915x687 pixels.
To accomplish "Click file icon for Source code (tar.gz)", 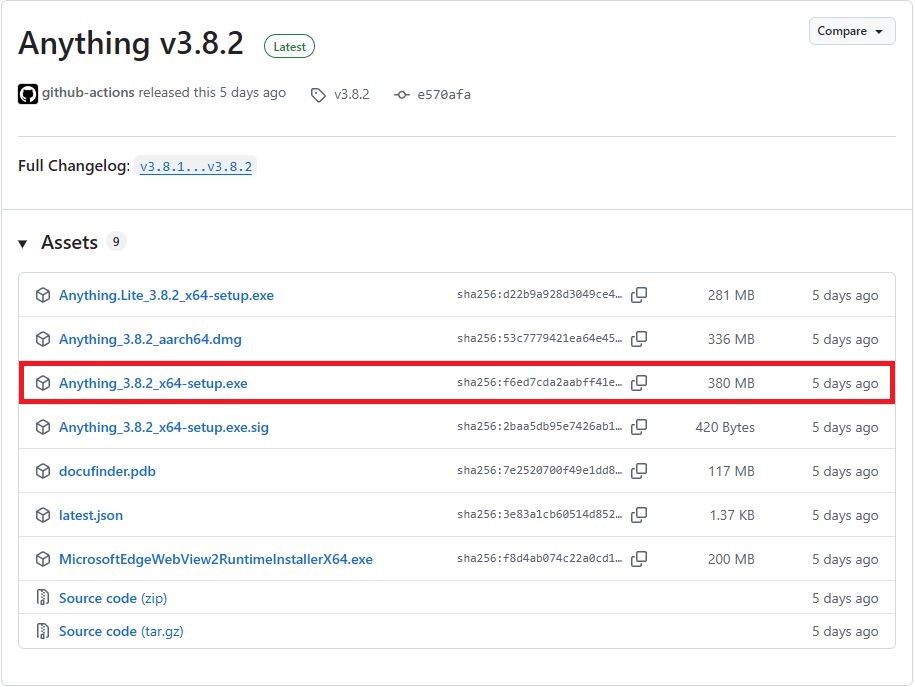I will point(43,630).
